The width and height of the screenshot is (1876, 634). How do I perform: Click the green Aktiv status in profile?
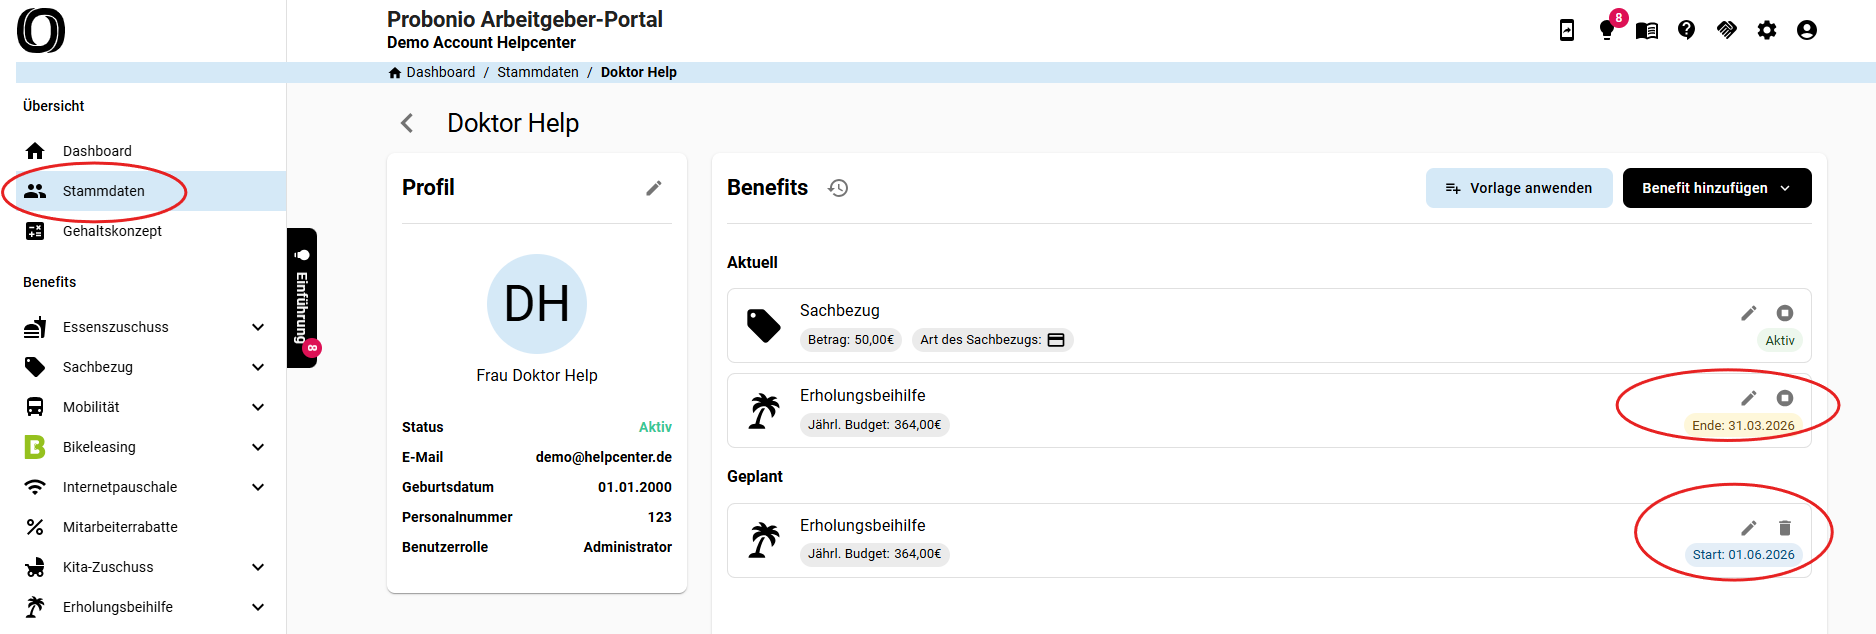[x=655, y=427]
